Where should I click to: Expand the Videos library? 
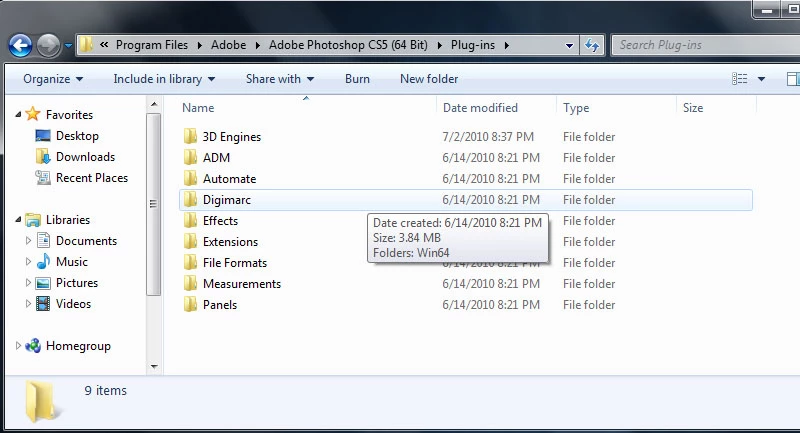click(x=28, y=303)
